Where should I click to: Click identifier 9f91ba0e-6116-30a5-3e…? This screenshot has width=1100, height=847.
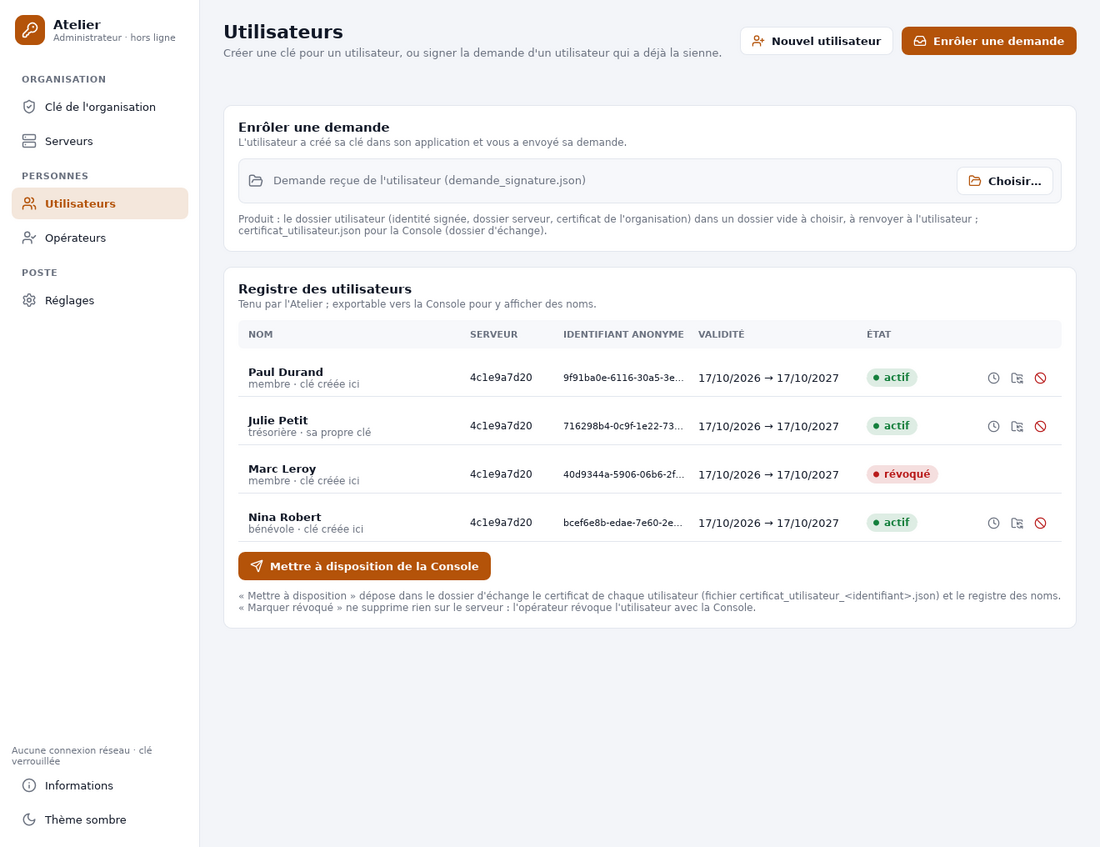(623, 378)
